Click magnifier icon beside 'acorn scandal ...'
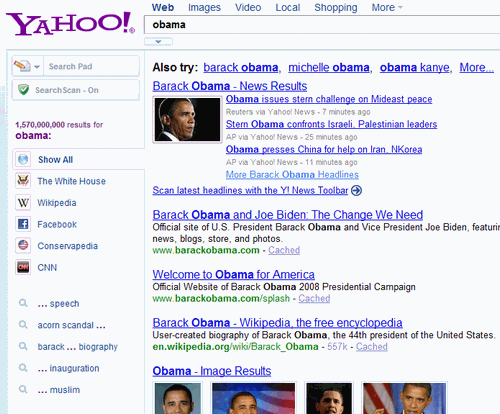500x414 pixels. point(23,325)
